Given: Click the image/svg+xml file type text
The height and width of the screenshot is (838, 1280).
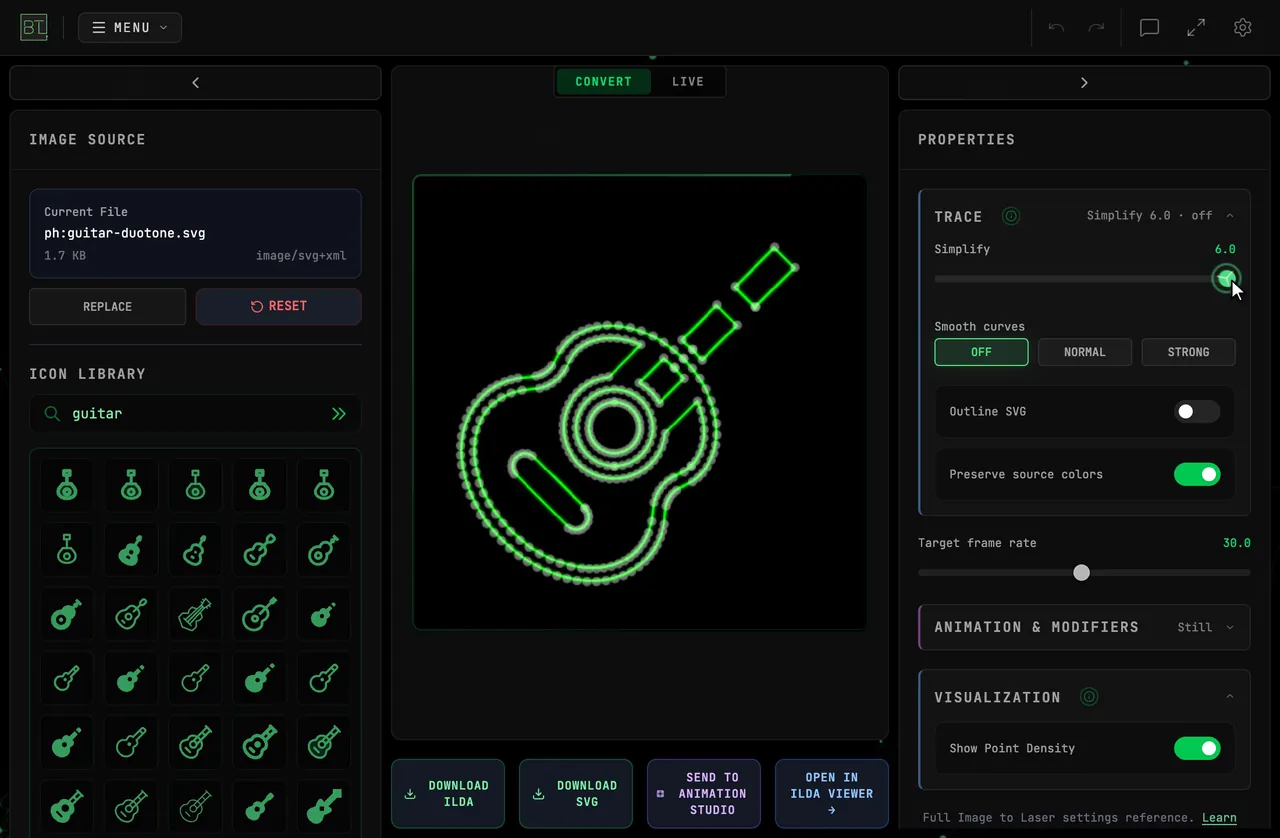Looking at the screenshot, I should pyautogui.click(x=301, y=256).
